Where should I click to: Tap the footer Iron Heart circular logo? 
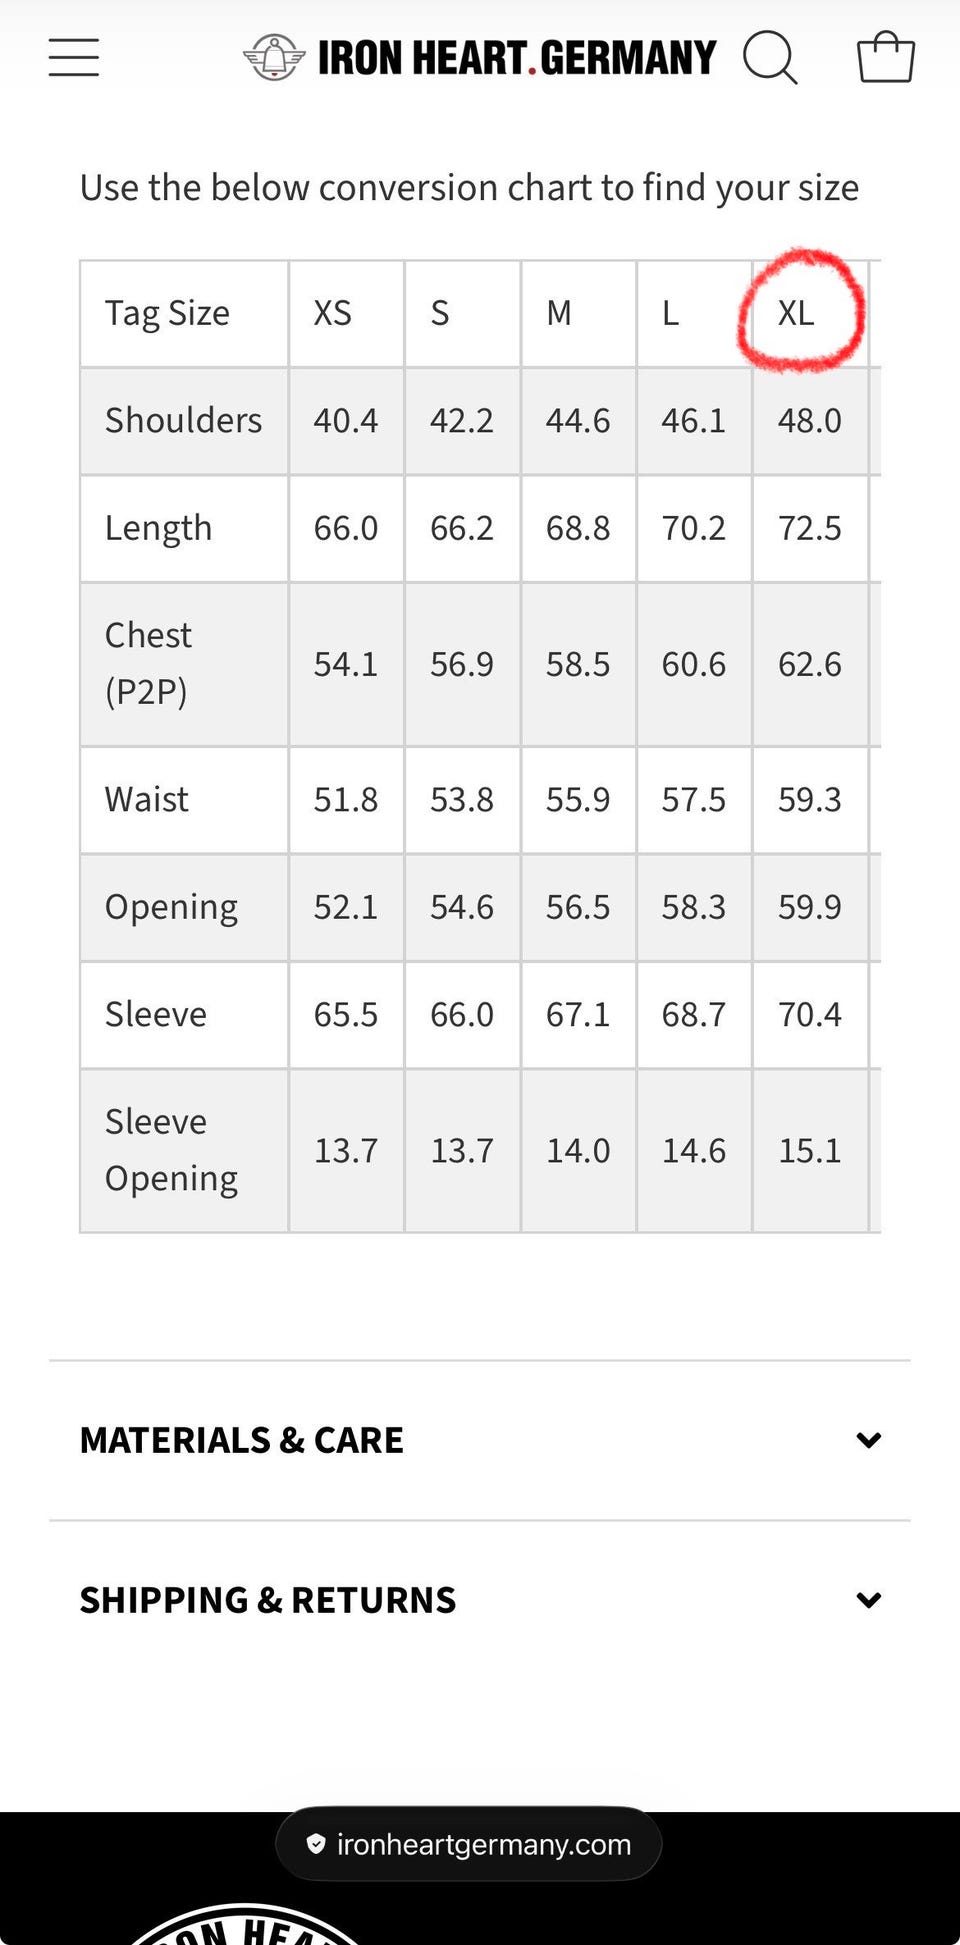coord(245,1925)
